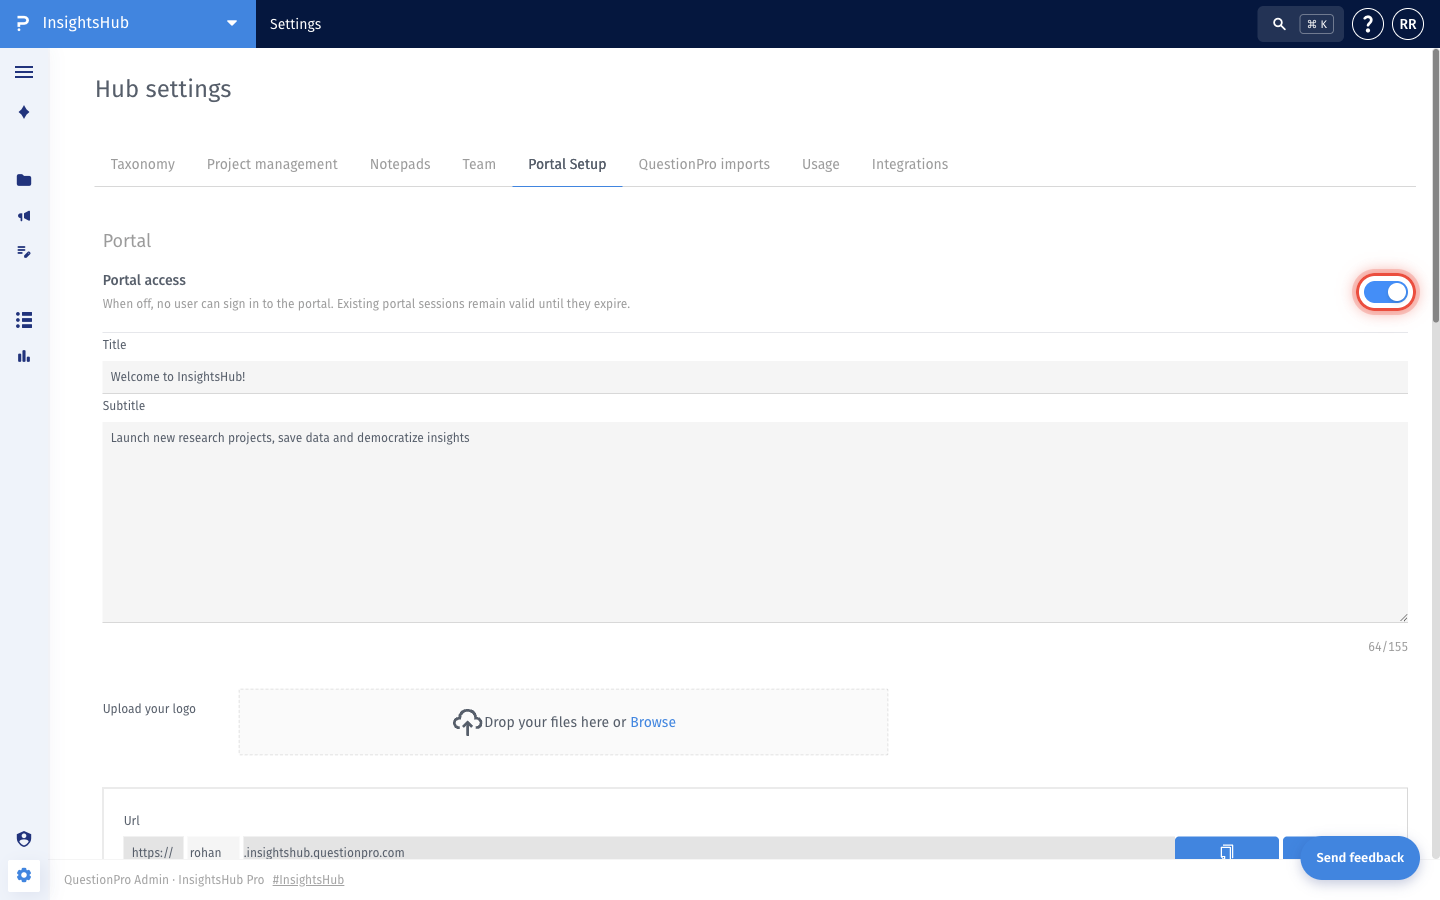Click the .insightshub.questionpro.com domain text
Image resolution: width=1440 pixels, height=900 pixels.
[x=325, y=852]
